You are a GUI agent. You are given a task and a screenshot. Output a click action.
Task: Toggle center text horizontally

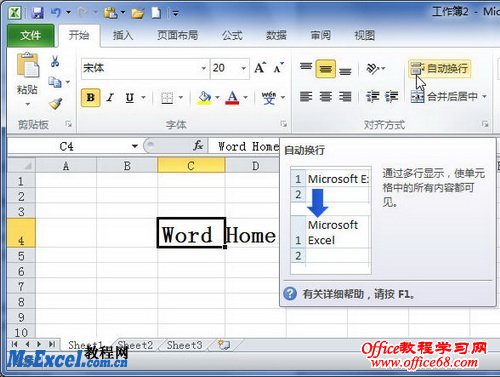pyautogui.click(x=325, y=97)
